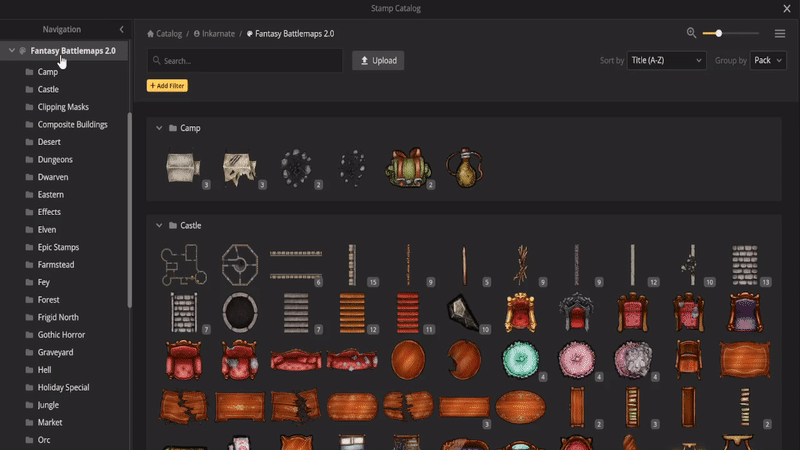
Task: Click the Upload button
Action: [x=378, y=60]
